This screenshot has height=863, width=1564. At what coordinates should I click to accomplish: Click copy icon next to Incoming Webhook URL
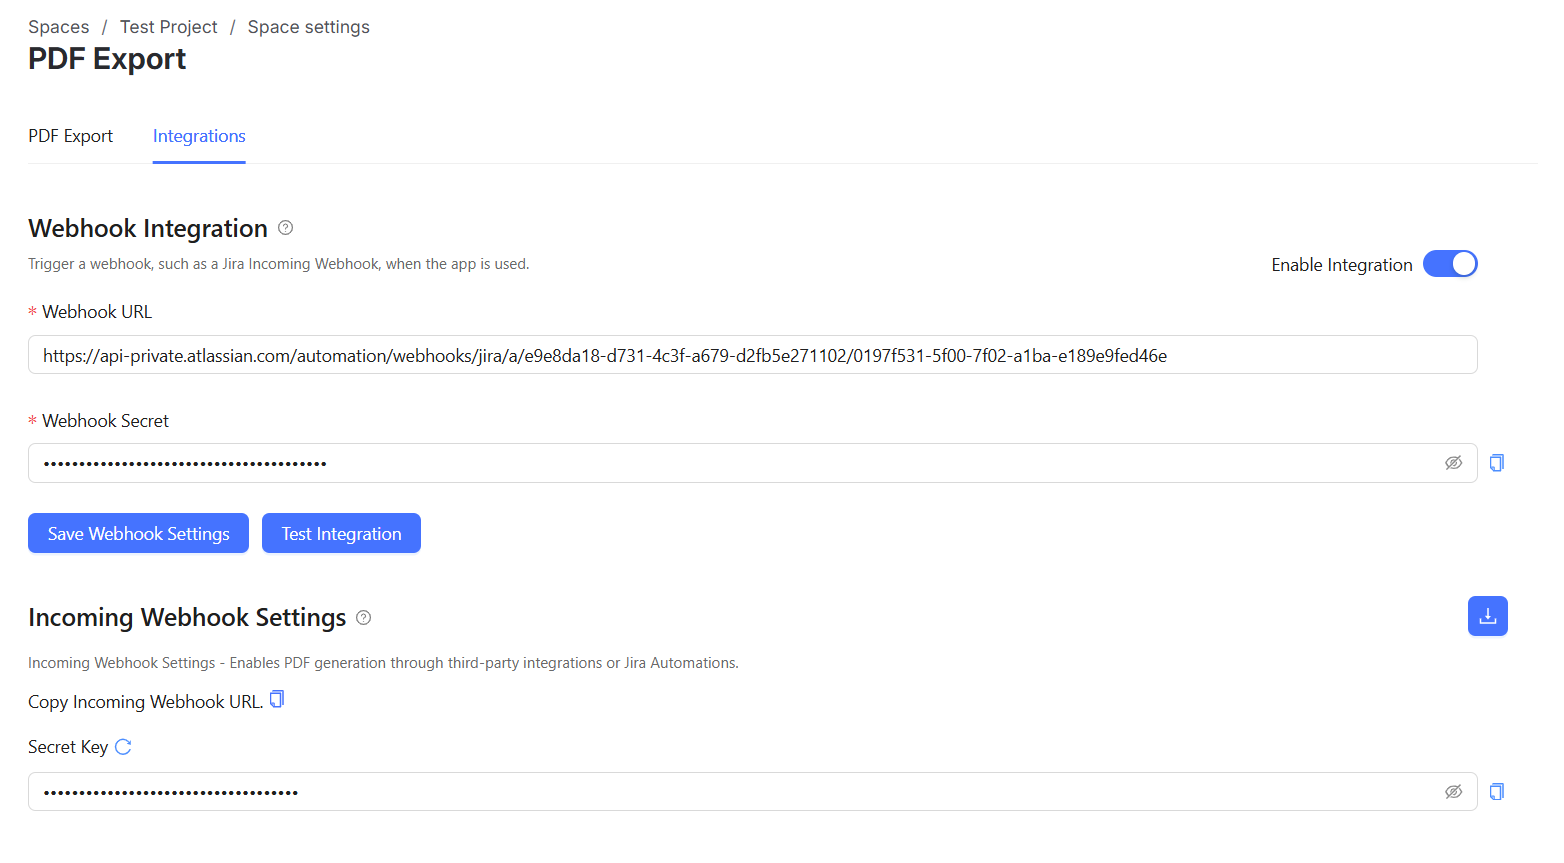click(x=277, y=700)
